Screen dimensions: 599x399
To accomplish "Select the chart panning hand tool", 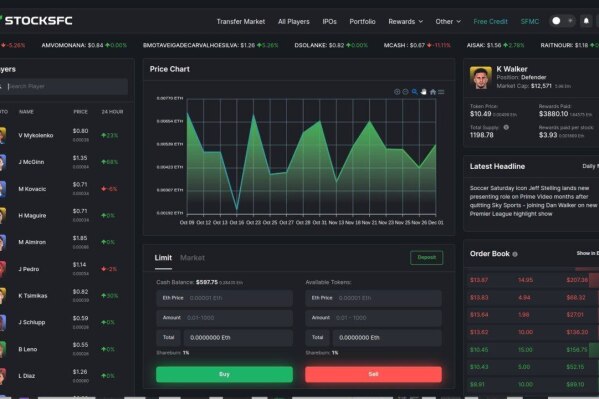I will point(424,92).
